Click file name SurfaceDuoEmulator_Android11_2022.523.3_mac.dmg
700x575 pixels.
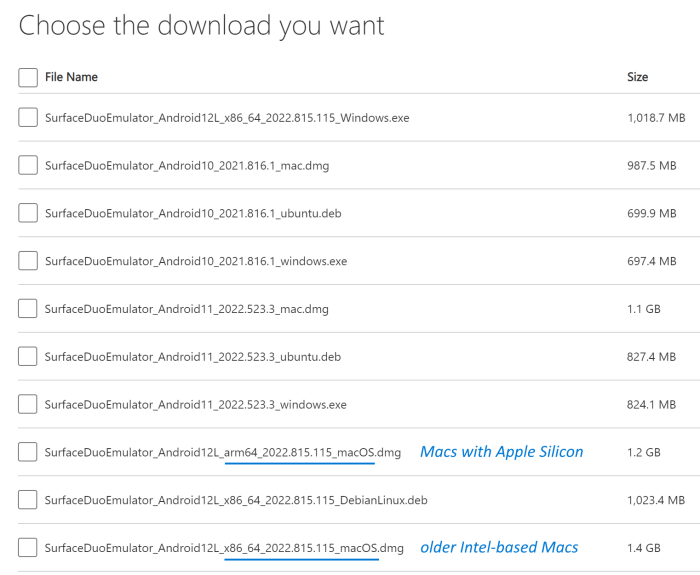coord(187,309)
